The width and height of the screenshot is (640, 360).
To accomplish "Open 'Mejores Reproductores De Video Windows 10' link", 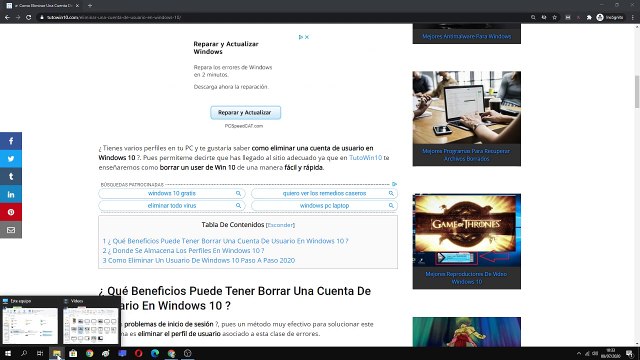I will coord(467,278).
